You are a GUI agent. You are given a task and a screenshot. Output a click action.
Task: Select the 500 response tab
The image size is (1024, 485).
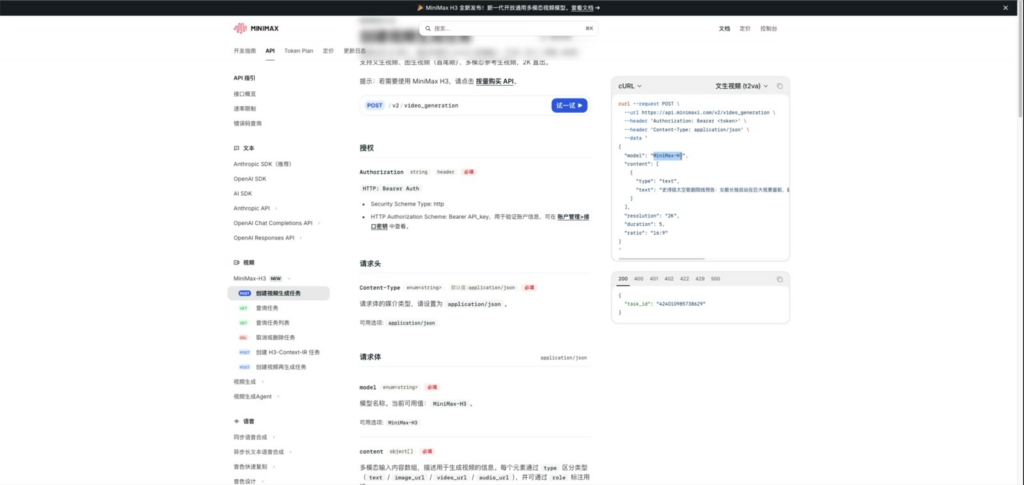pos(716,279)
